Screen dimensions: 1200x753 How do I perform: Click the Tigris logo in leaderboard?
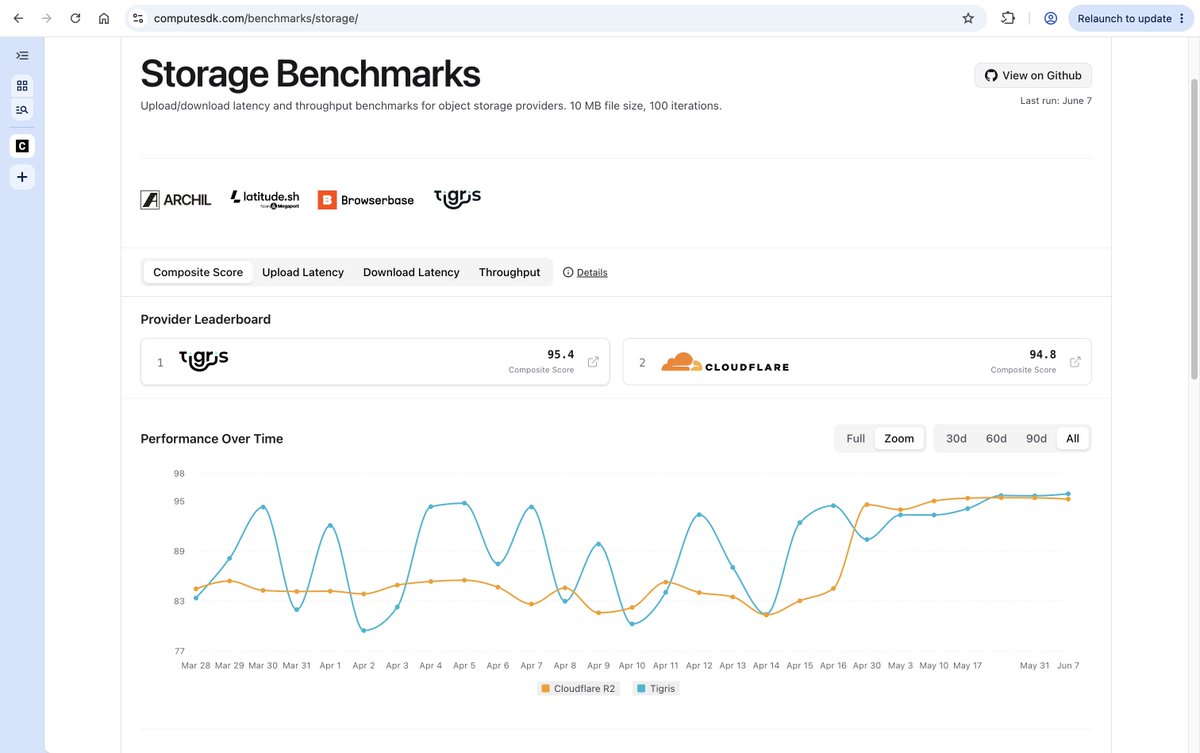click(204, 360)
